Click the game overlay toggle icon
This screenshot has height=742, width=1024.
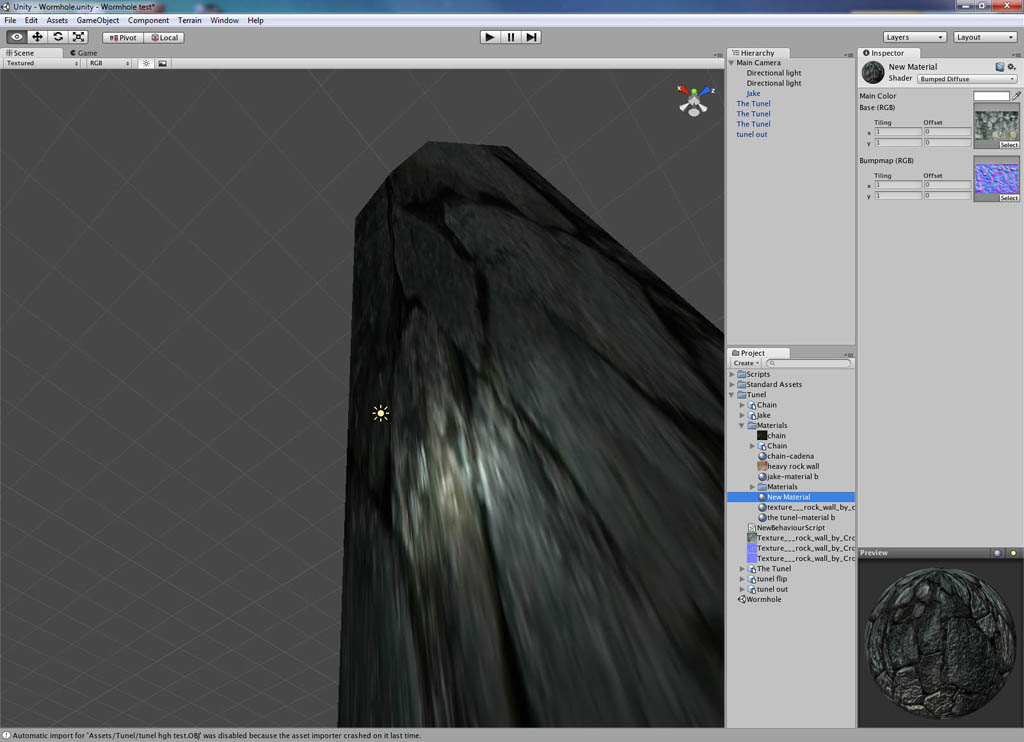click(x=162, y=62)
